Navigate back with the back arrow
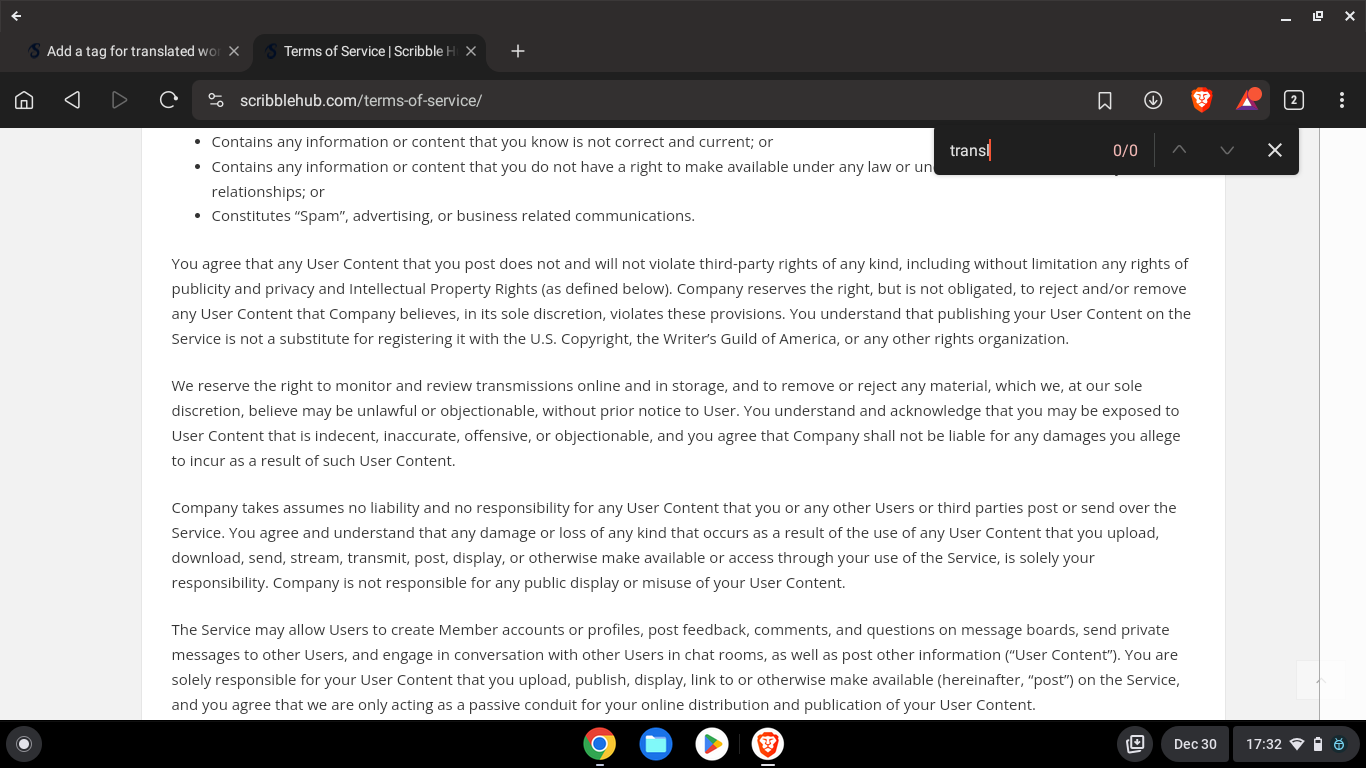Screen dimensions: 1366x768 pos(72,100)
